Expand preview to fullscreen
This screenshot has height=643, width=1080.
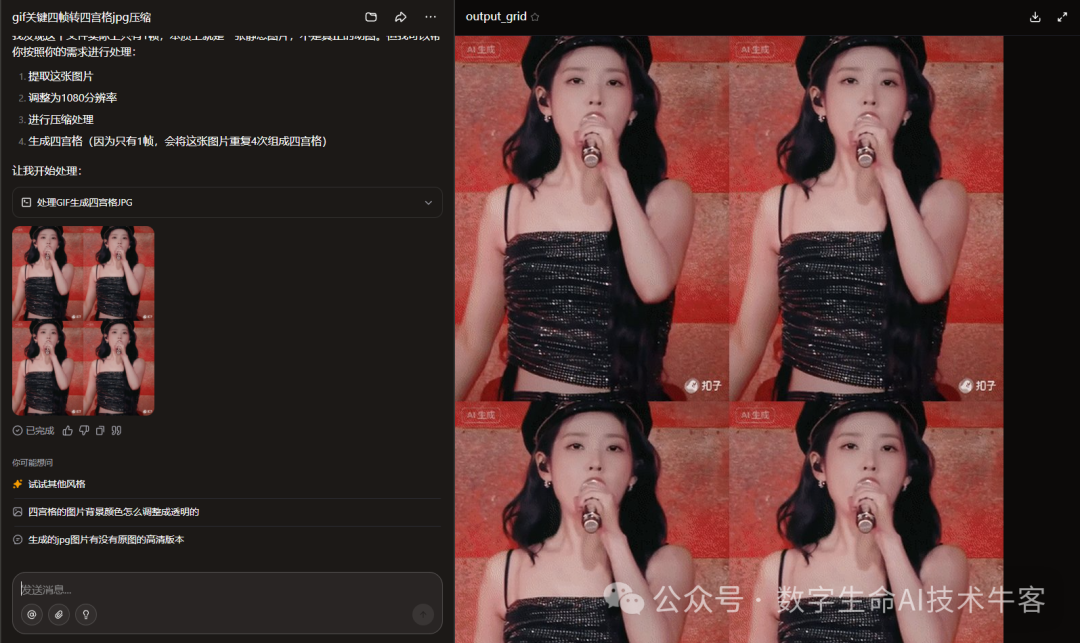pyautogui.click(x=1062, y=17)
